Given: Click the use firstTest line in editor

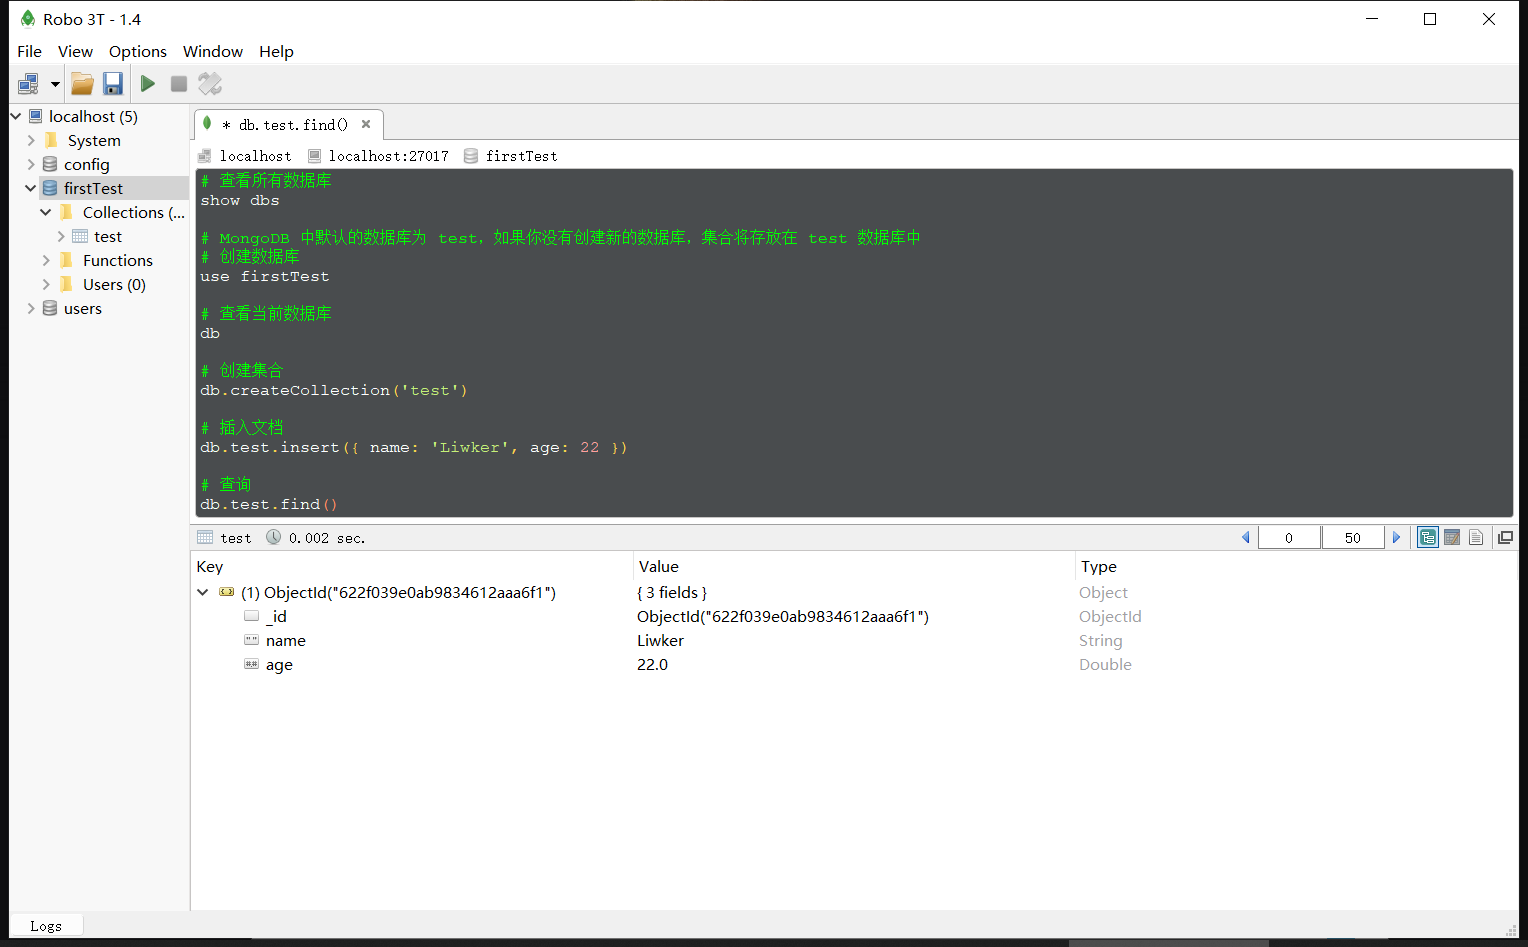Looking at the screenshot, I should (265, 277).
